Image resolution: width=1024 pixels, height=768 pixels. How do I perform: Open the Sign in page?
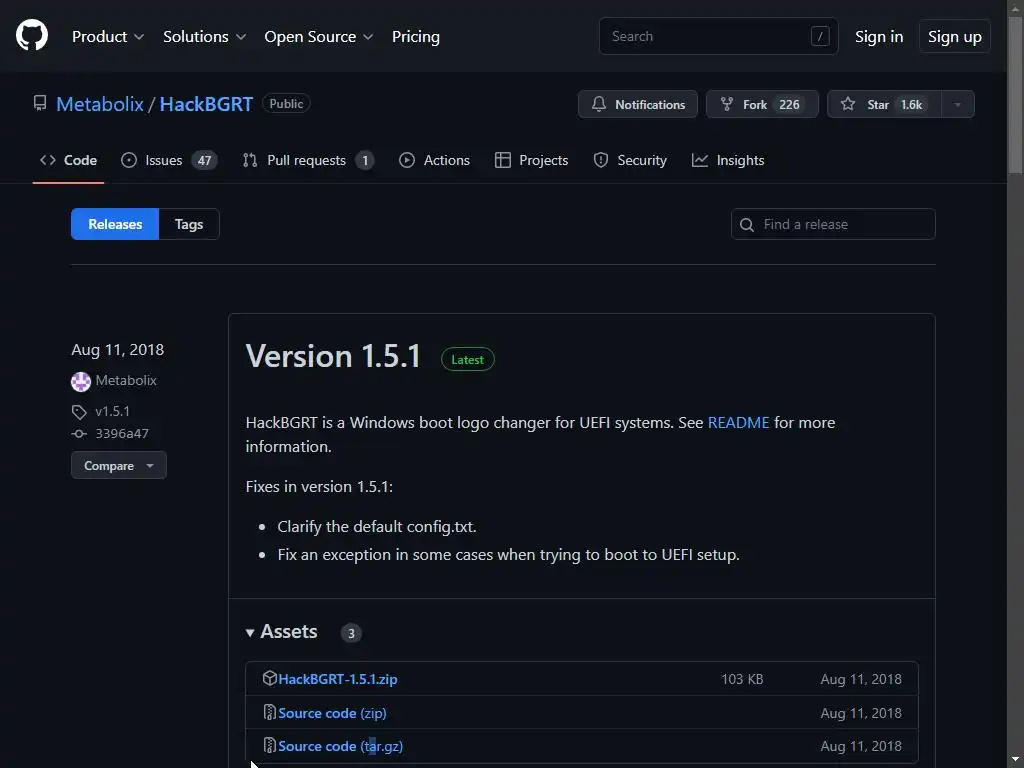click(x=879, y=37)
